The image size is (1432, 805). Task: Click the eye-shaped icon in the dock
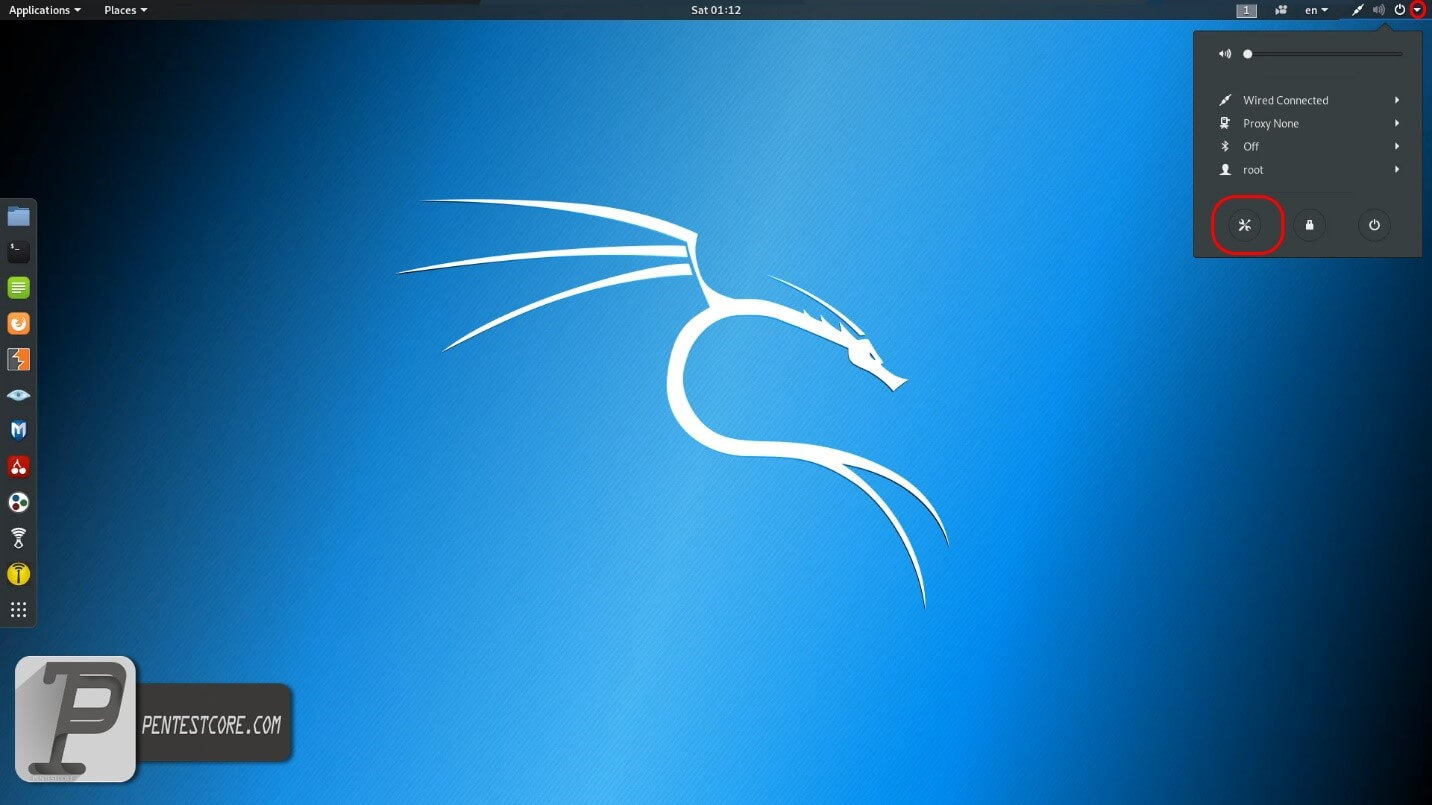[18, 395]
